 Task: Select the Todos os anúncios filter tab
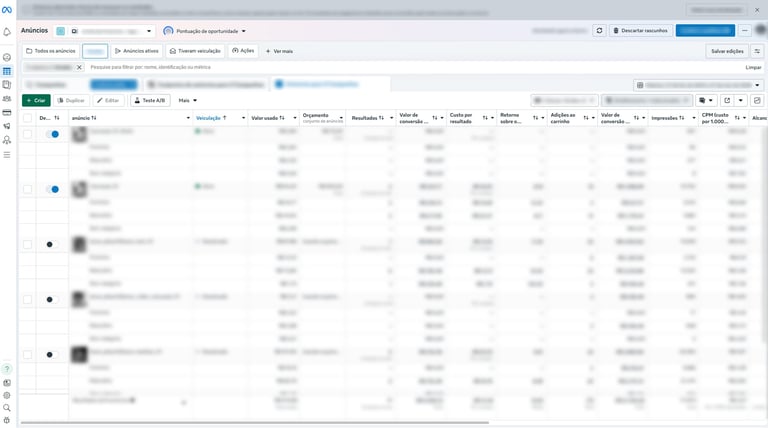click(x=51, y=51)
